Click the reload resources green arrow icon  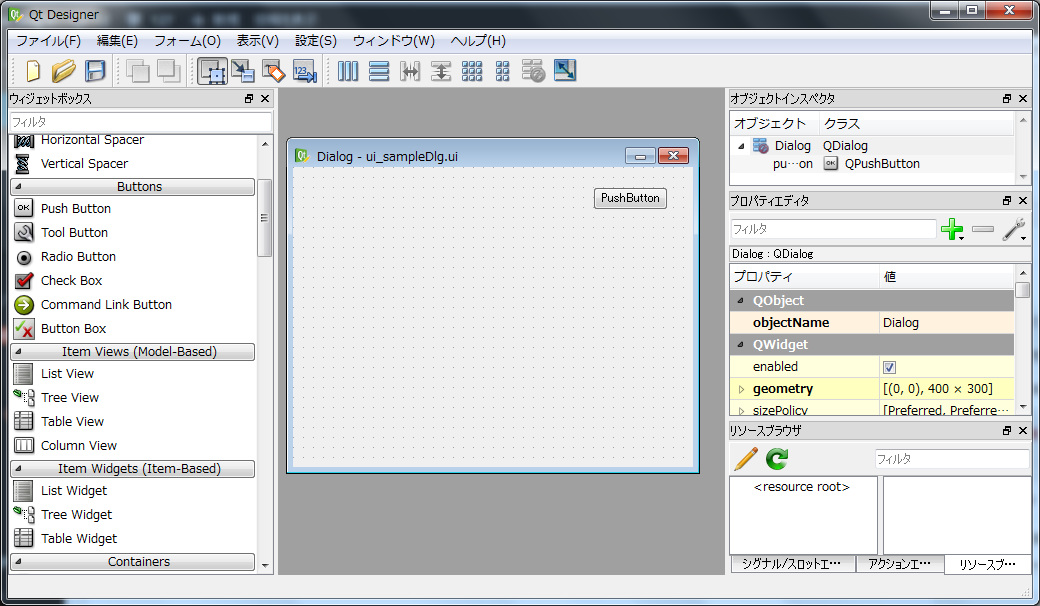click(x=777, y=459)
